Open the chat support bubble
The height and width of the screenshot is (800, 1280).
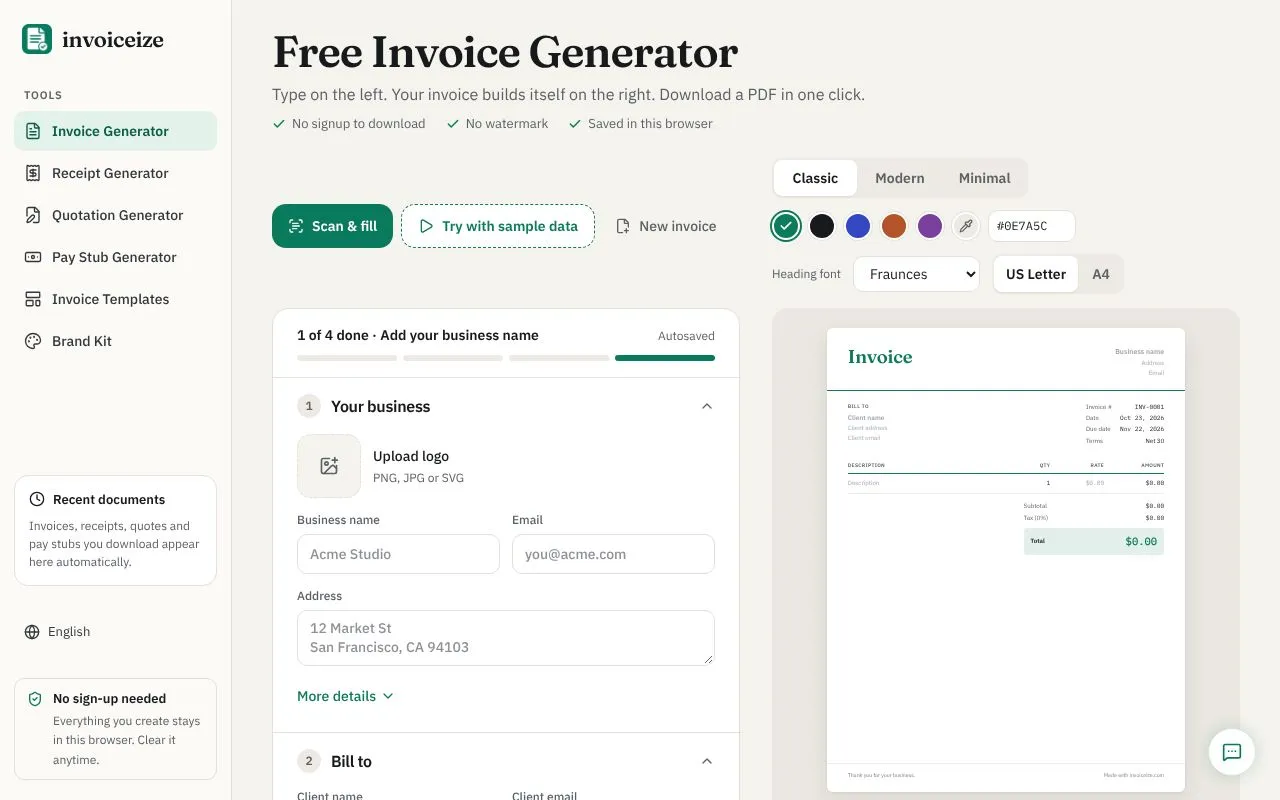(1232, 752)
